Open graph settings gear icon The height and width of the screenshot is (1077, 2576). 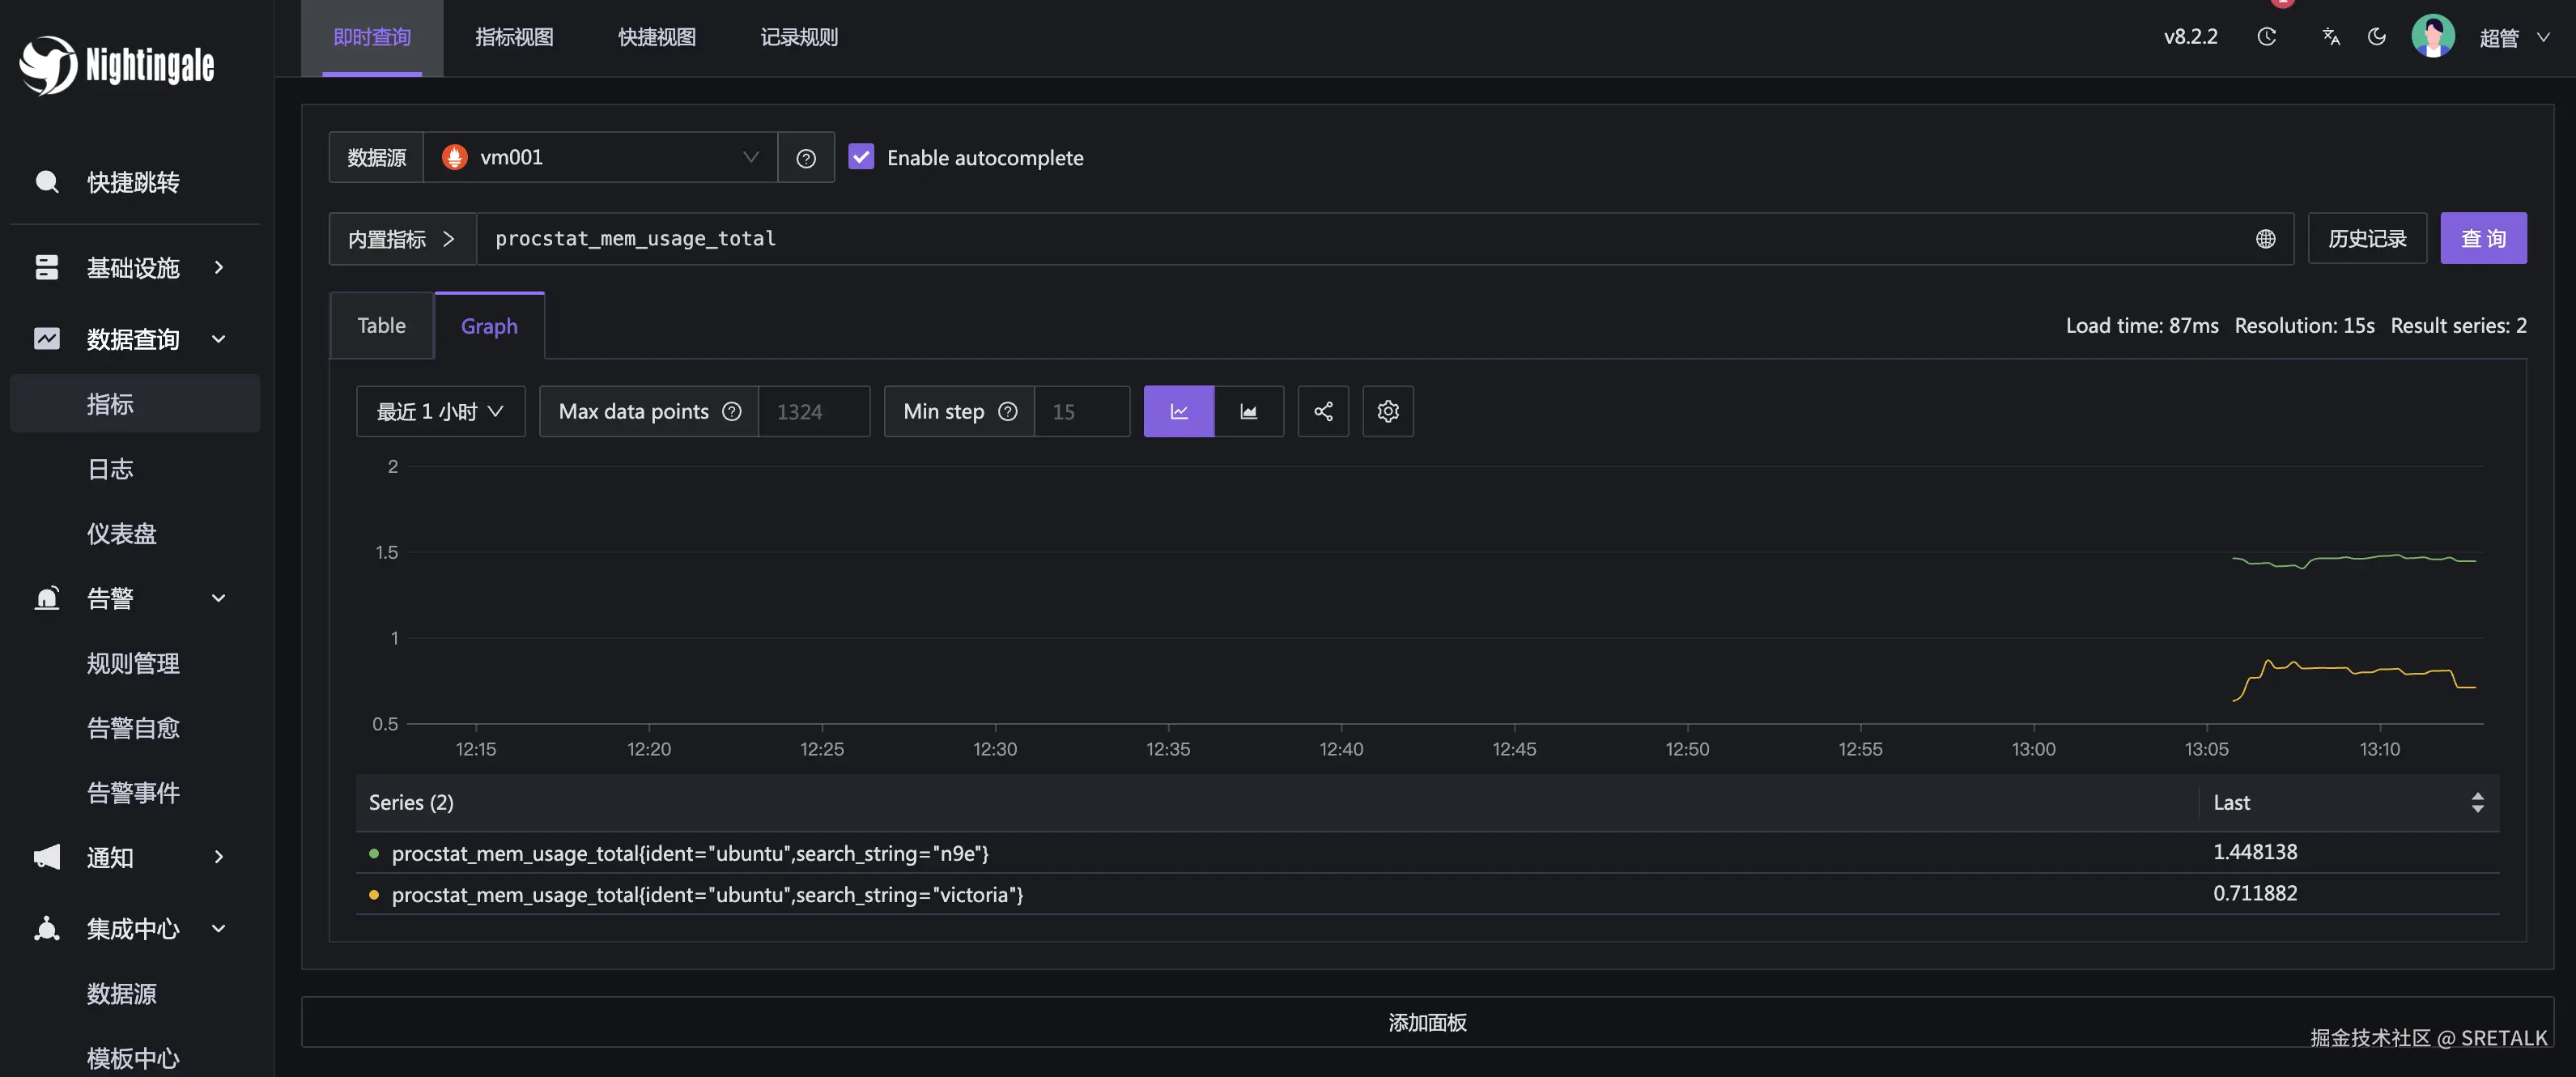tap(1387, 411)
